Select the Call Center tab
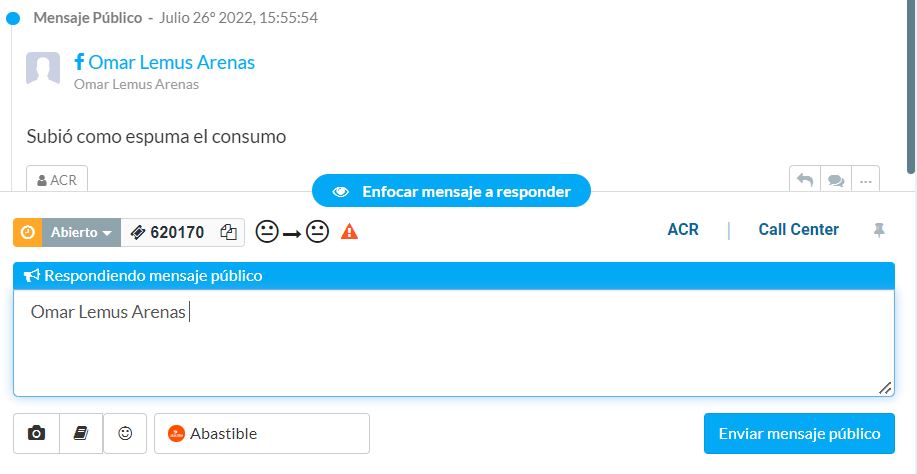The image size is (917, 474). coord(799,230)
